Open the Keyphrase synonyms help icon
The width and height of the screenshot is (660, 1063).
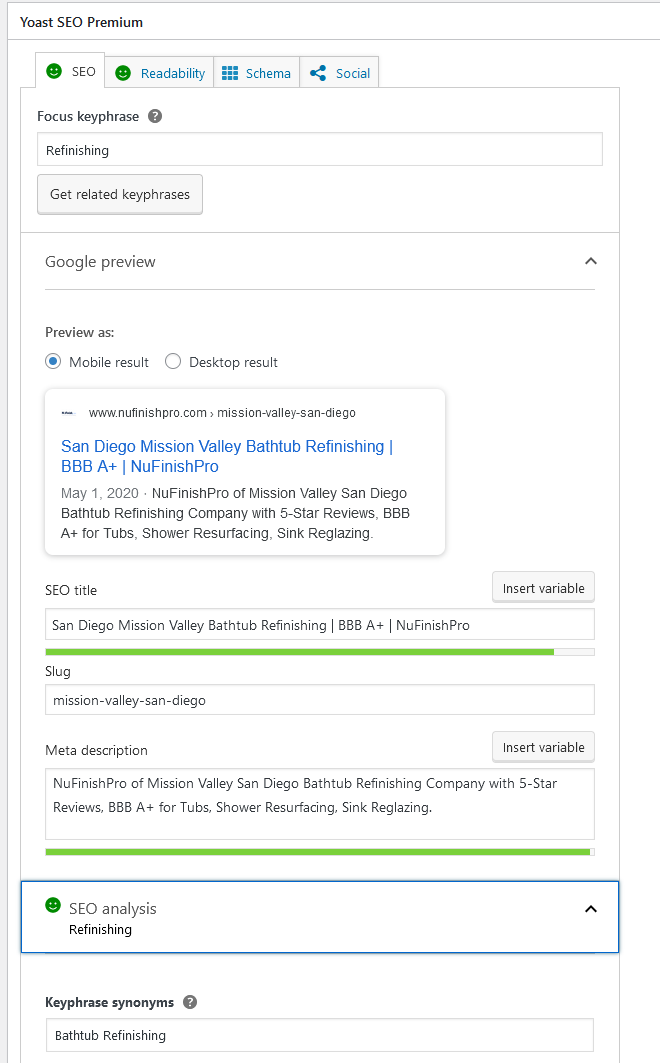point(190,1002)
